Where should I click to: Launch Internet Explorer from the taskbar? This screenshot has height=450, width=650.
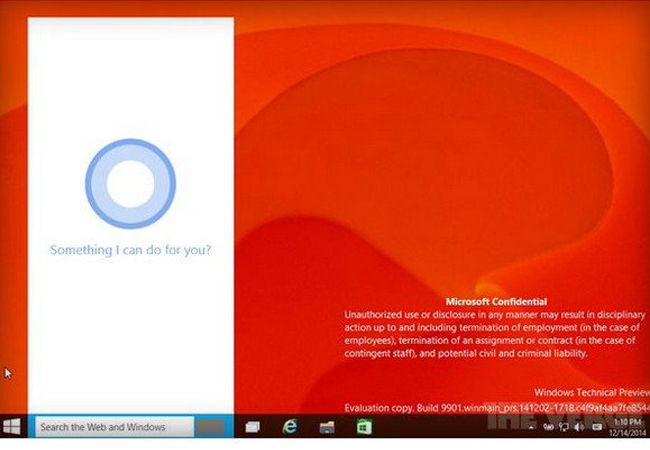coord(289,426)
